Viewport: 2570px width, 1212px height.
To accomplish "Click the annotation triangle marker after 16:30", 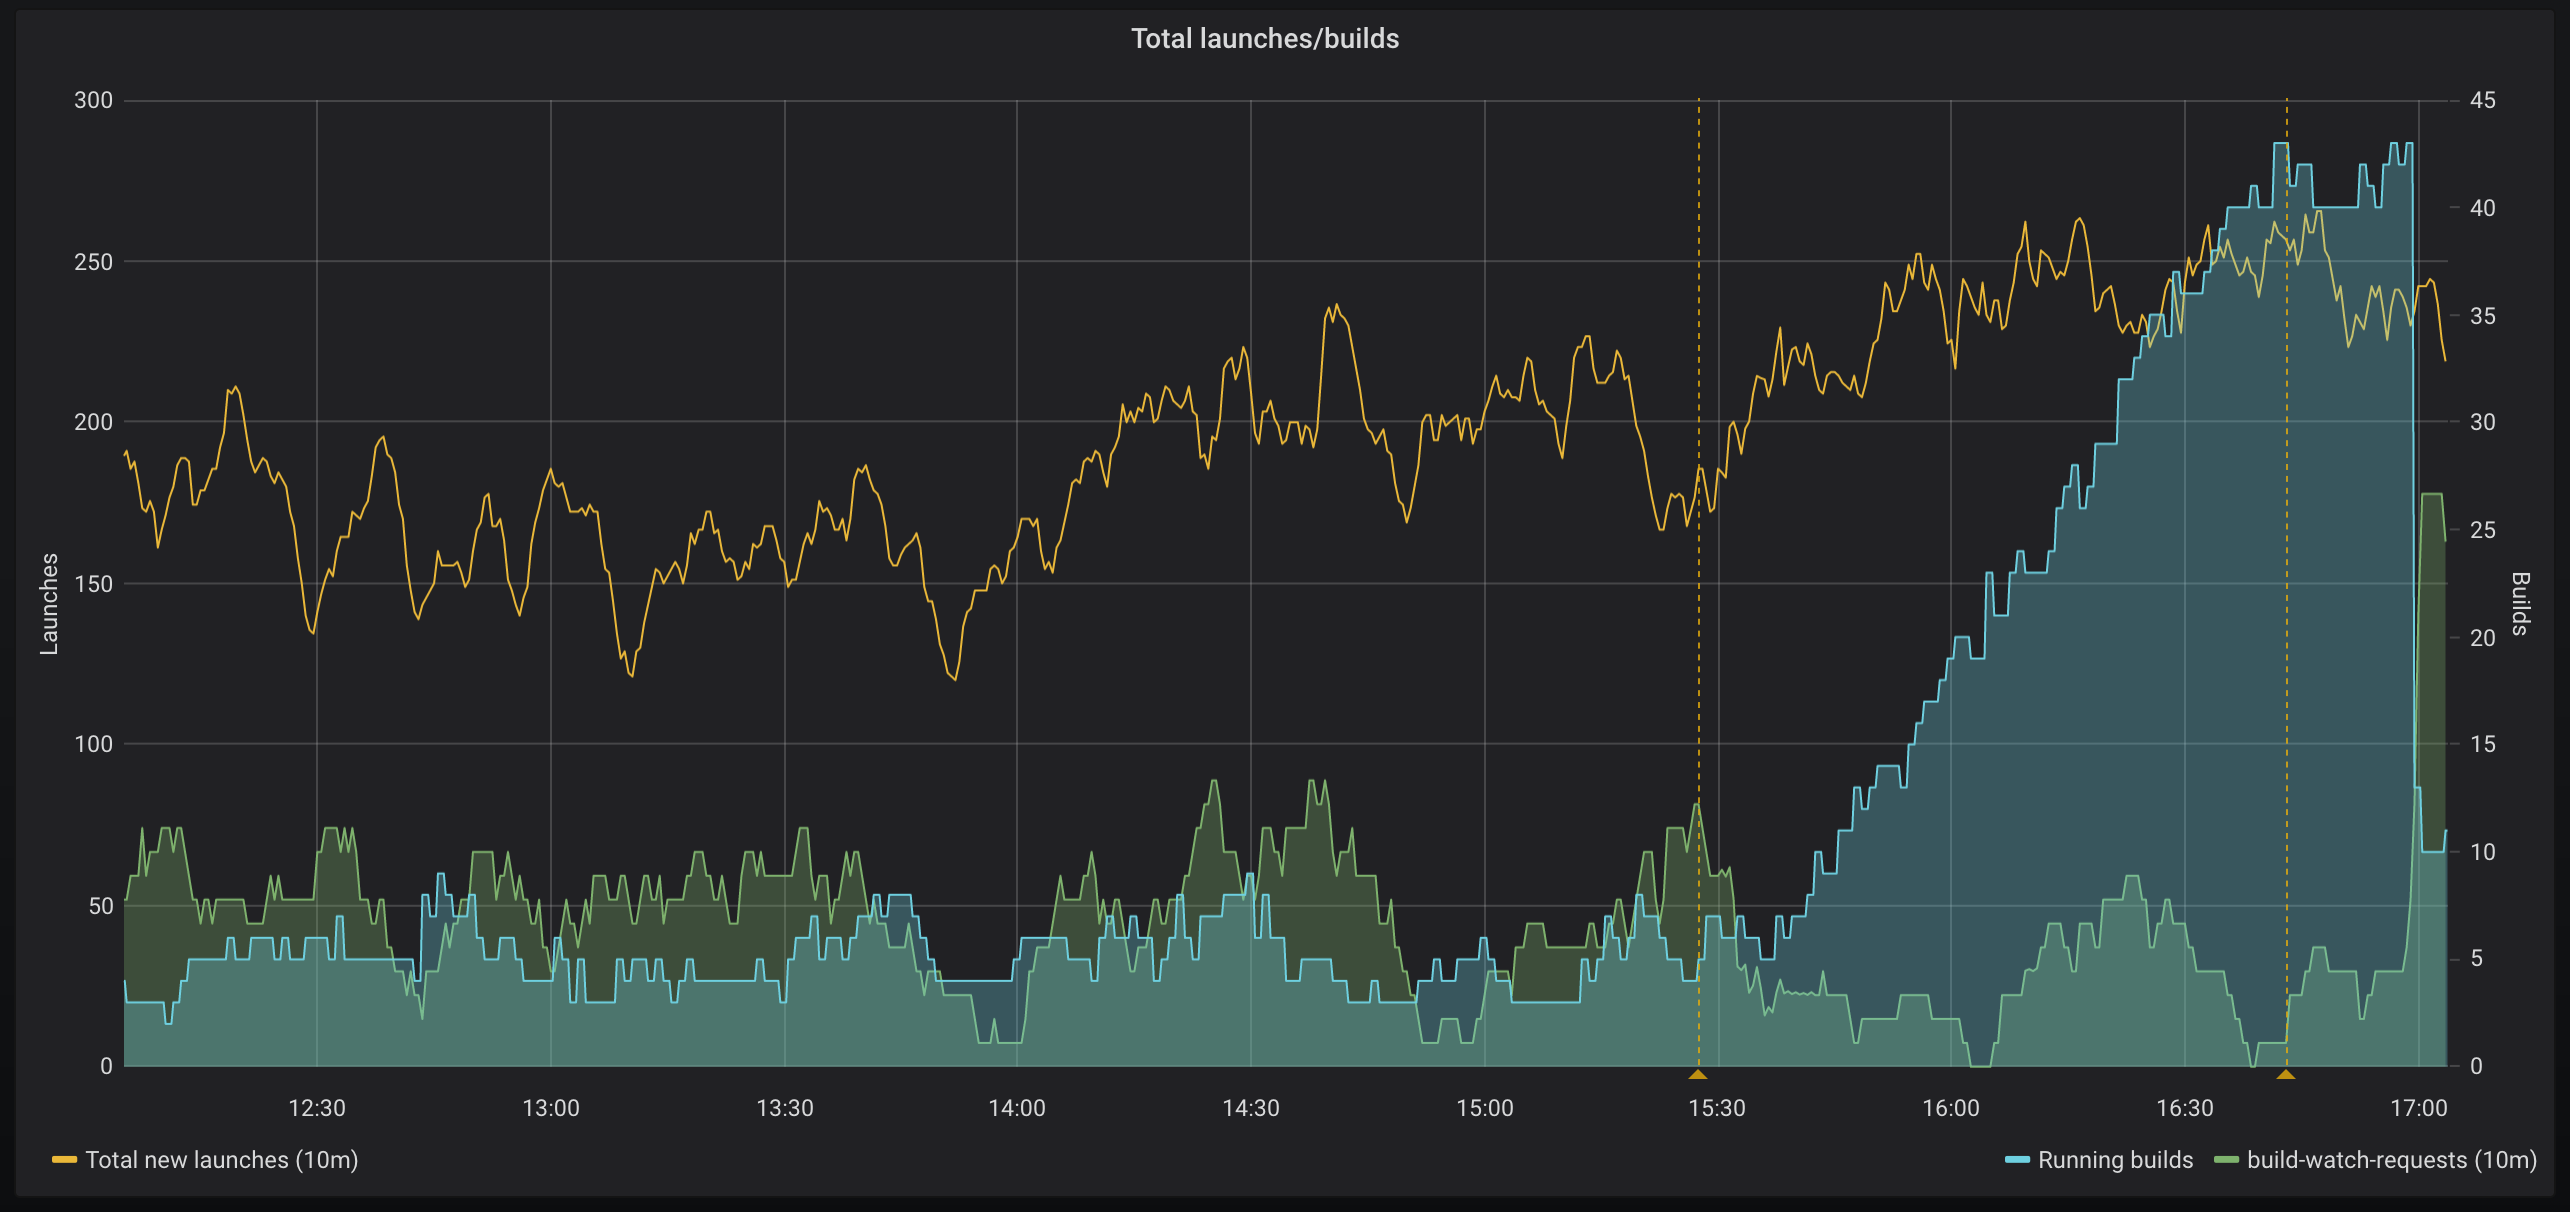I will [2286, 1074].
